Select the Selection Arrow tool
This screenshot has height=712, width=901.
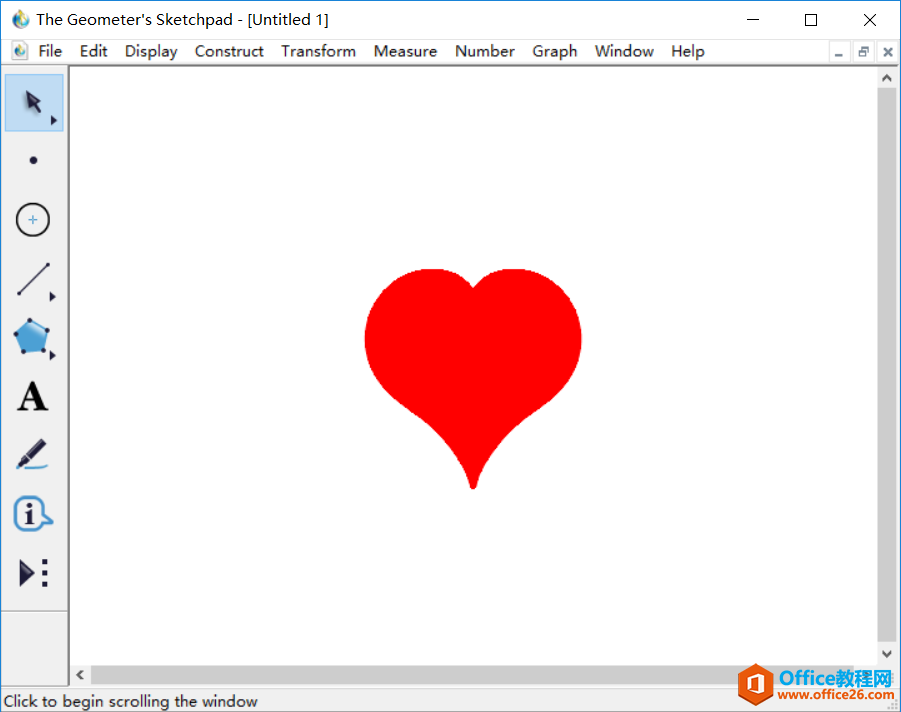tap(33, 102)
